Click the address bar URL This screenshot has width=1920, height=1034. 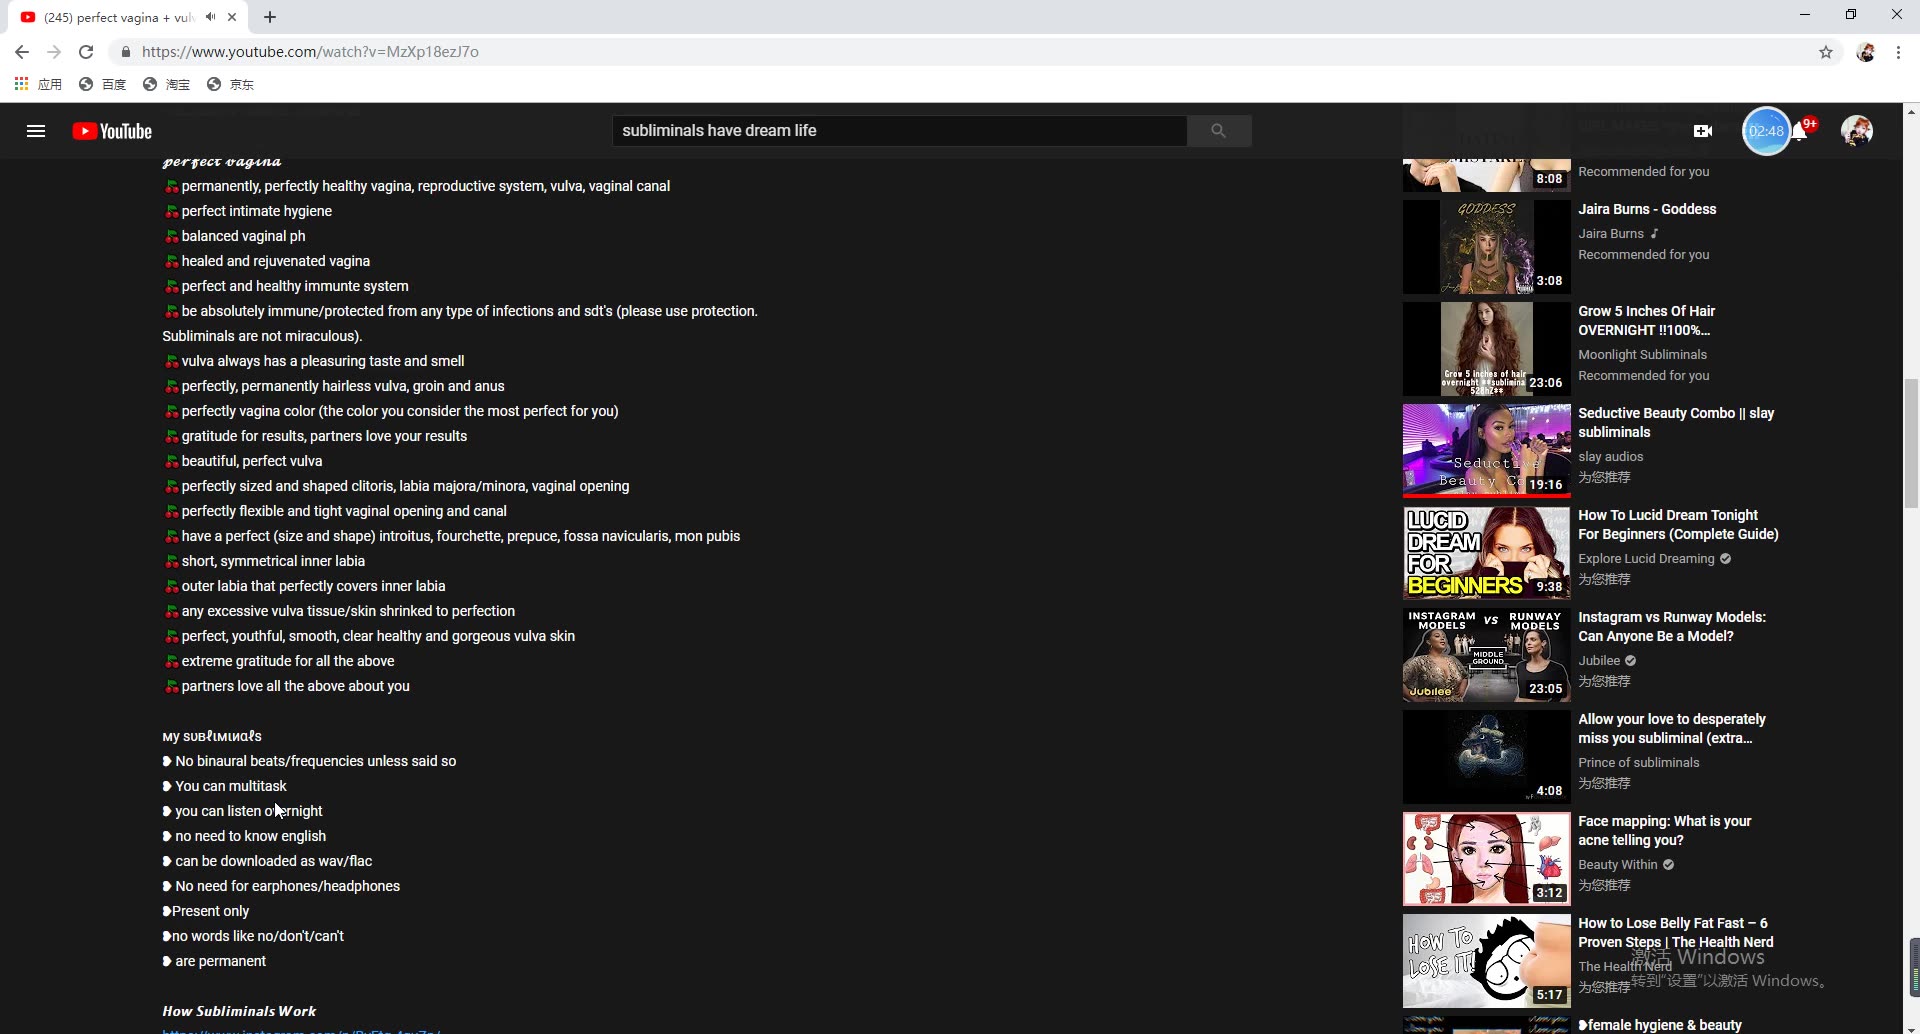tap(310, 52)
